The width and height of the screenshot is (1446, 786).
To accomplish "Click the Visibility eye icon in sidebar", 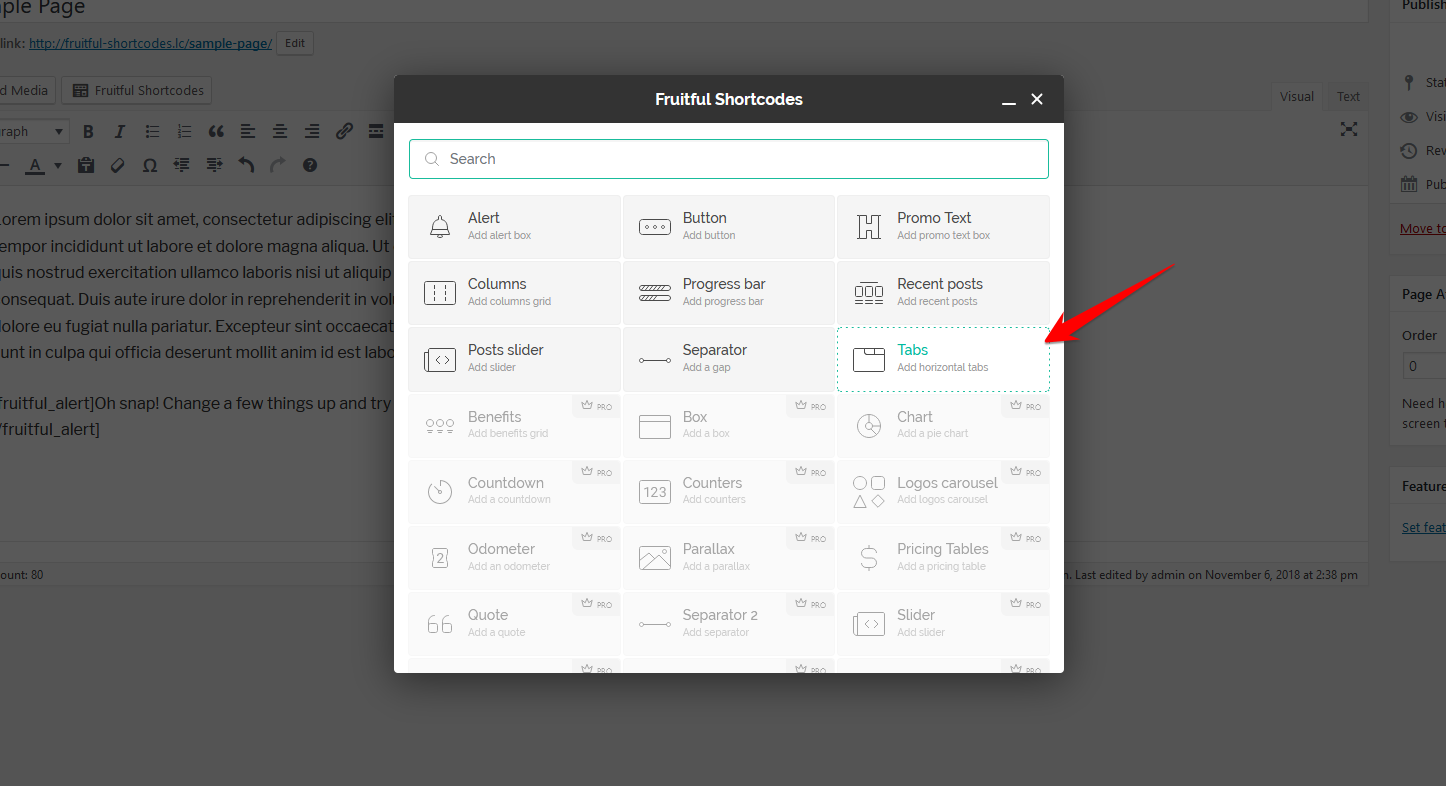I will click(1409, 117).
